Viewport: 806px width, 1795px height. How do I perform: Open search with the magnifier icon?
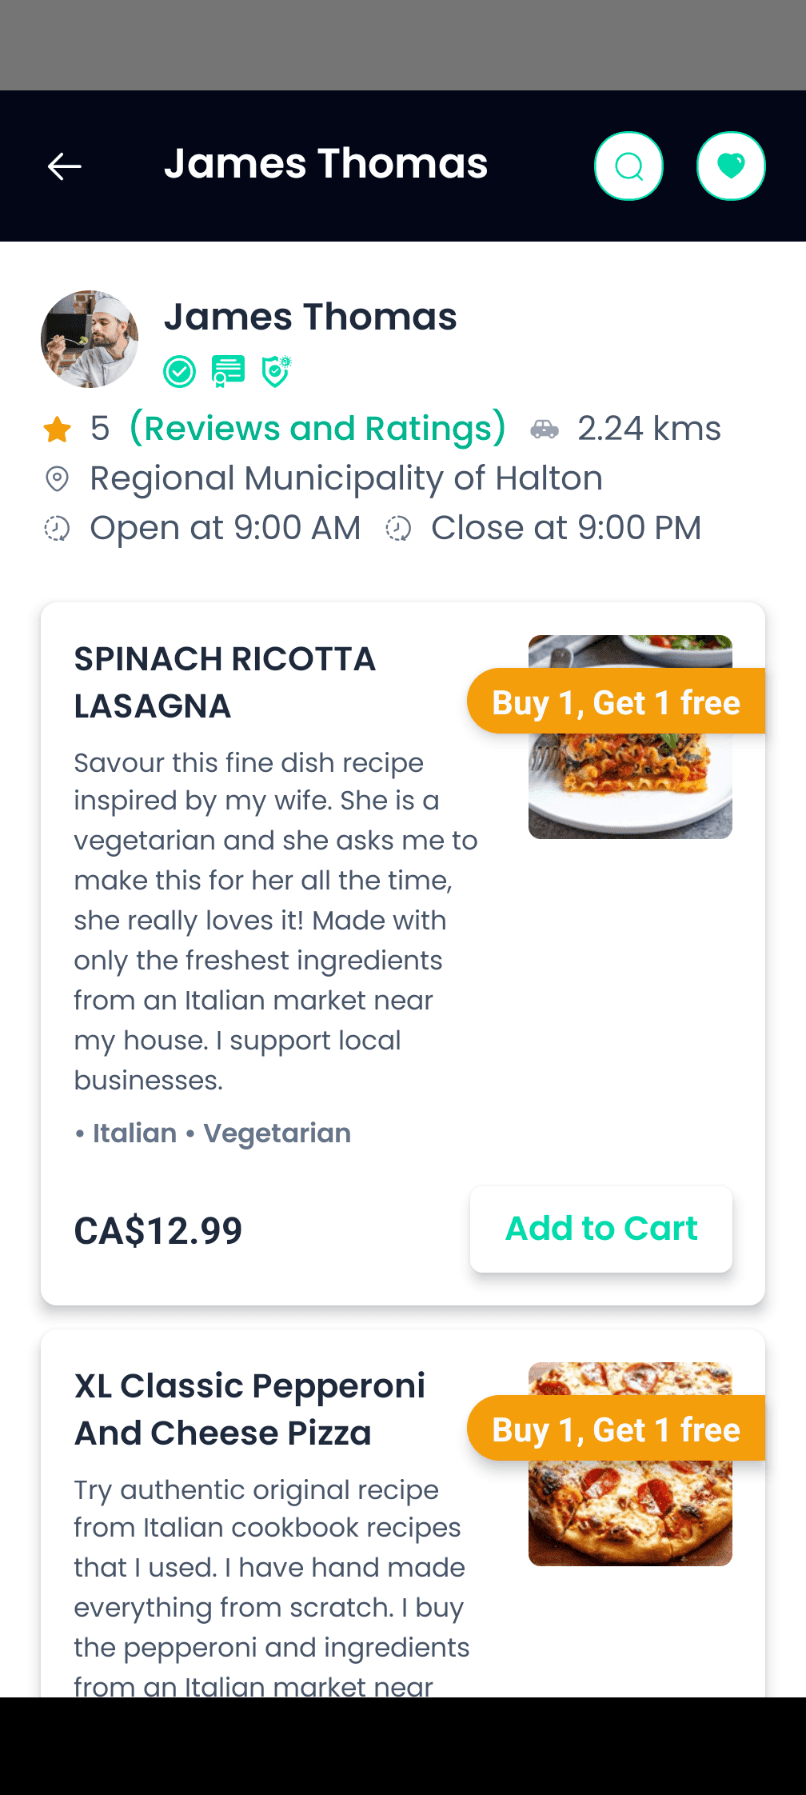tap(629, 166)
